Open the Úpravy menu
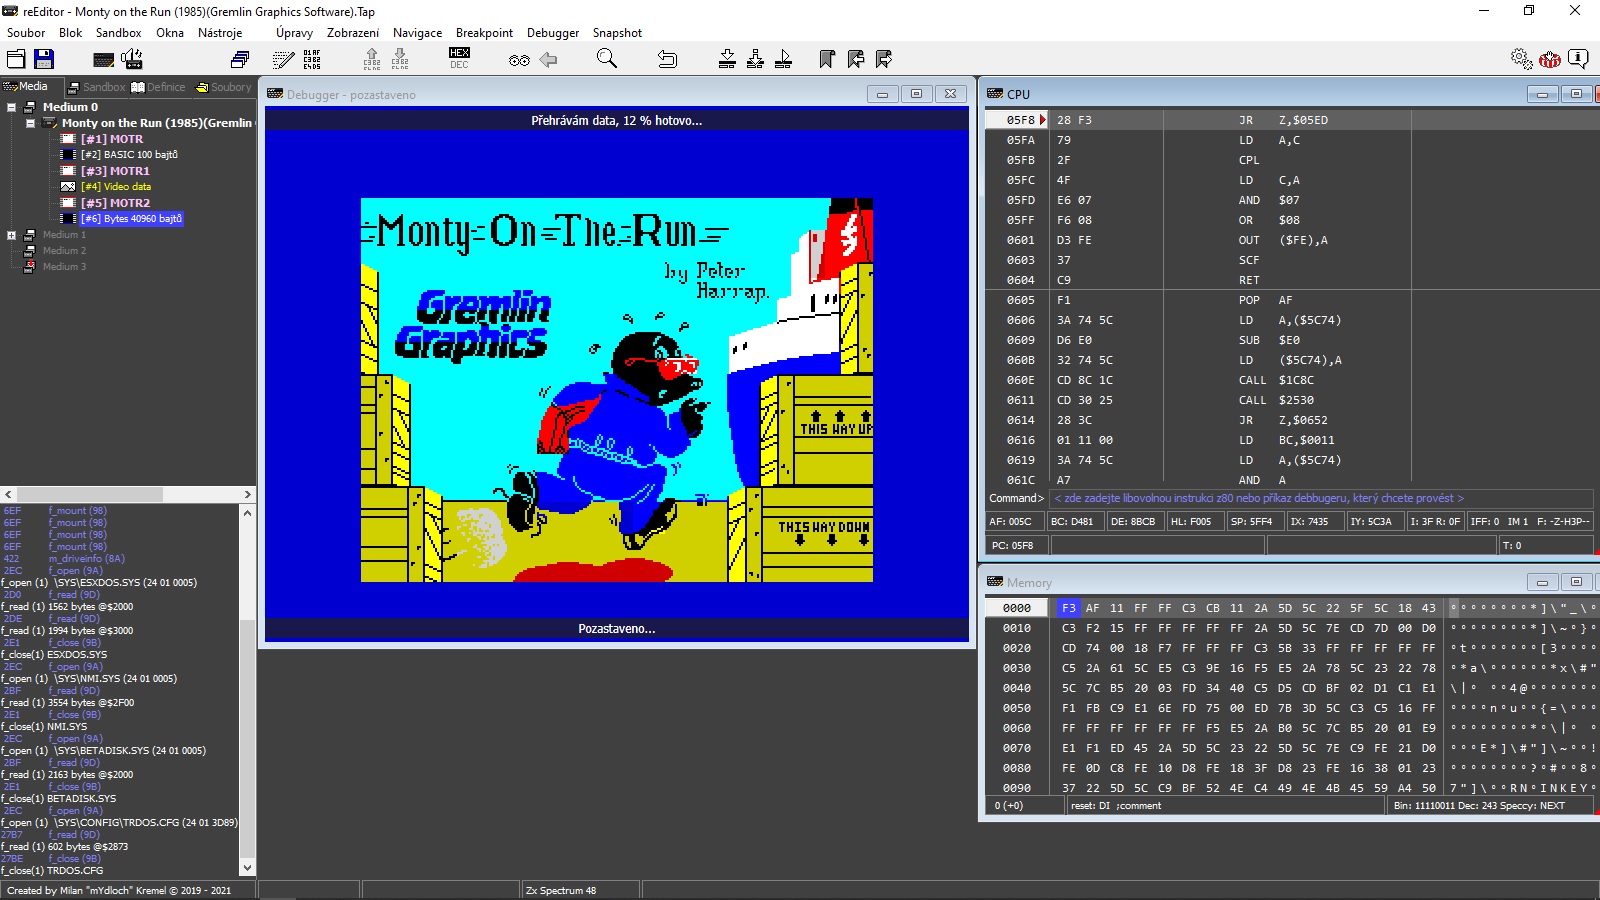 294,33
